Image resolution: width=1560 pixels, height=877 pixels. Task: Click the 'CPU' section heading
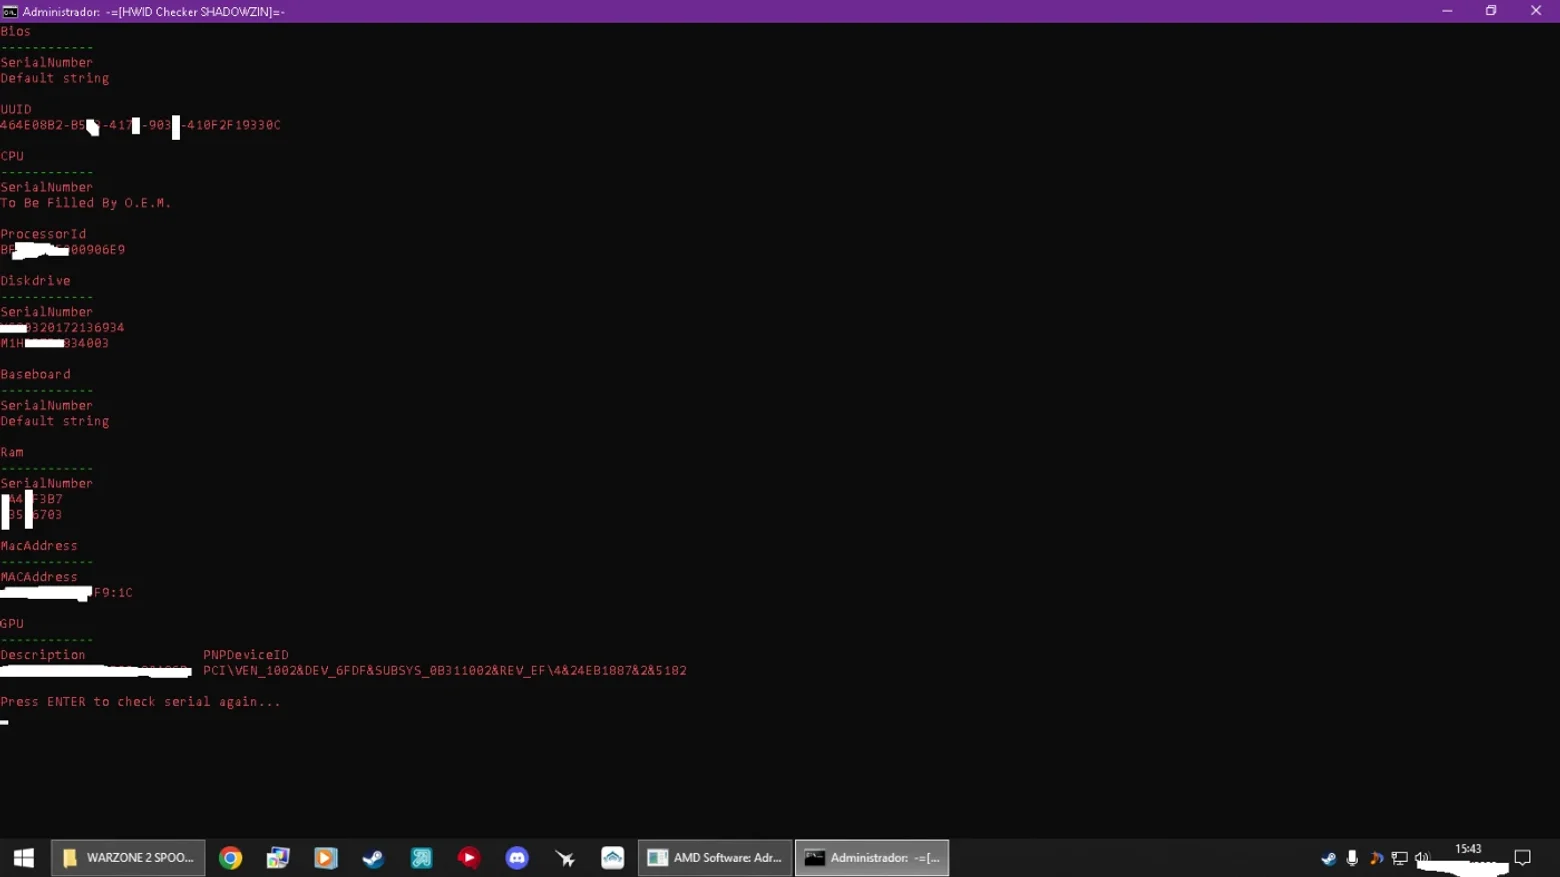coord(12,156)
